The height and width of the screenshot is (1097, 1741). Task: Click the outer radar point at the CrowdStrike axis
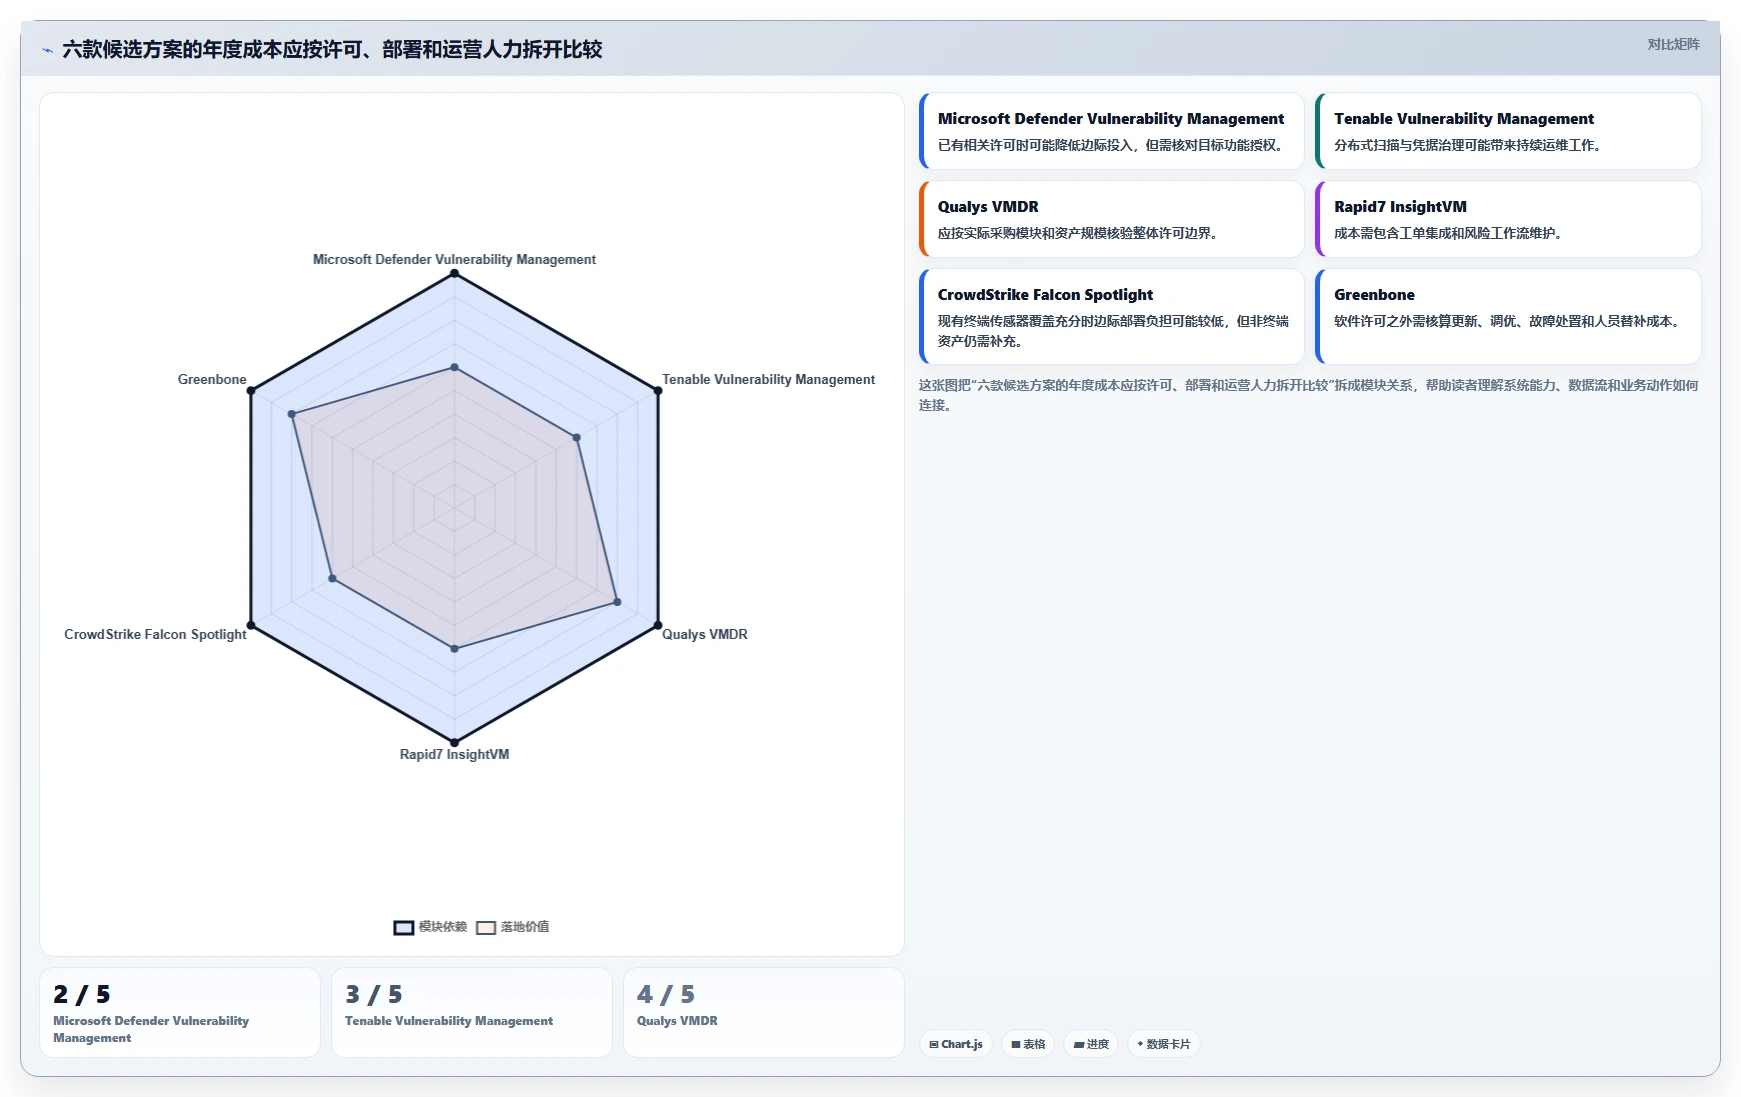tap(251, 625)
